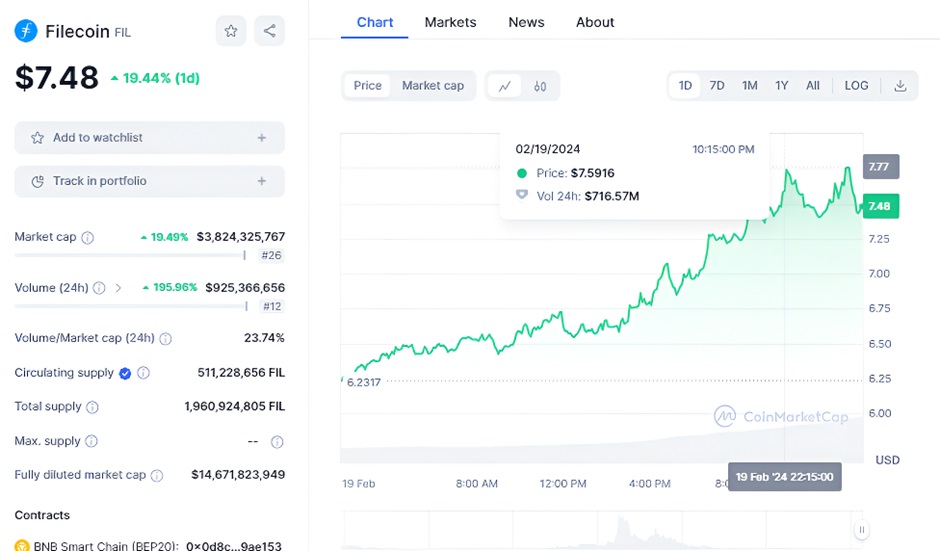This screenshot has width=940, height=551.
Task: Click info icon next to Market cap
Action: click(88, 238)
